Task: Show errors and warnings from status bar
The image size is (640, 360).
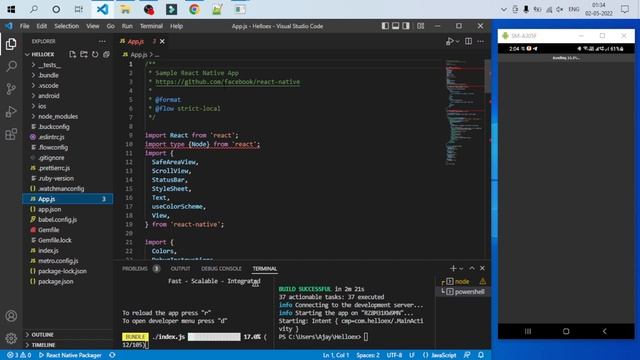Action: pos(19,355)
